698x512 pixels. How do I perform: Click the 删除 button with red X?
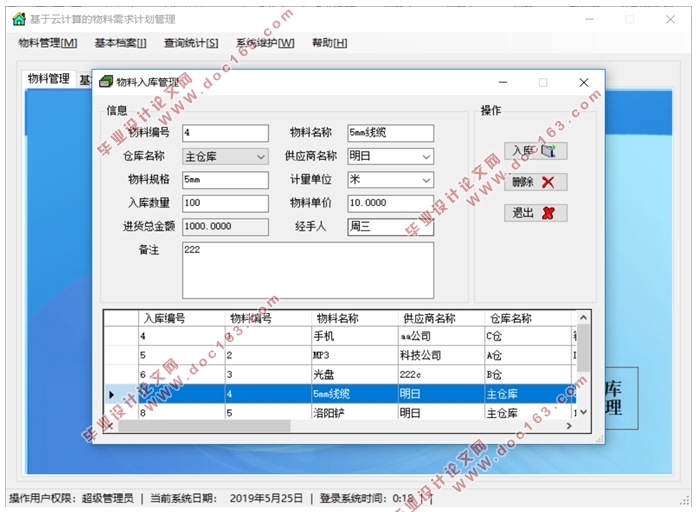pos(536,182)
